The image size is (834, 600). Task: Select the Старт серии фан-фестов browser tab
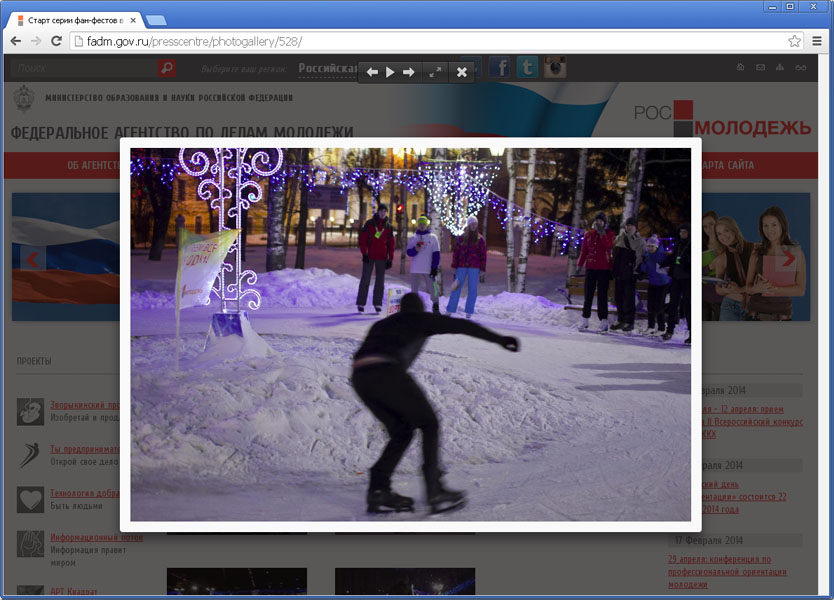[x=76, y=20]
